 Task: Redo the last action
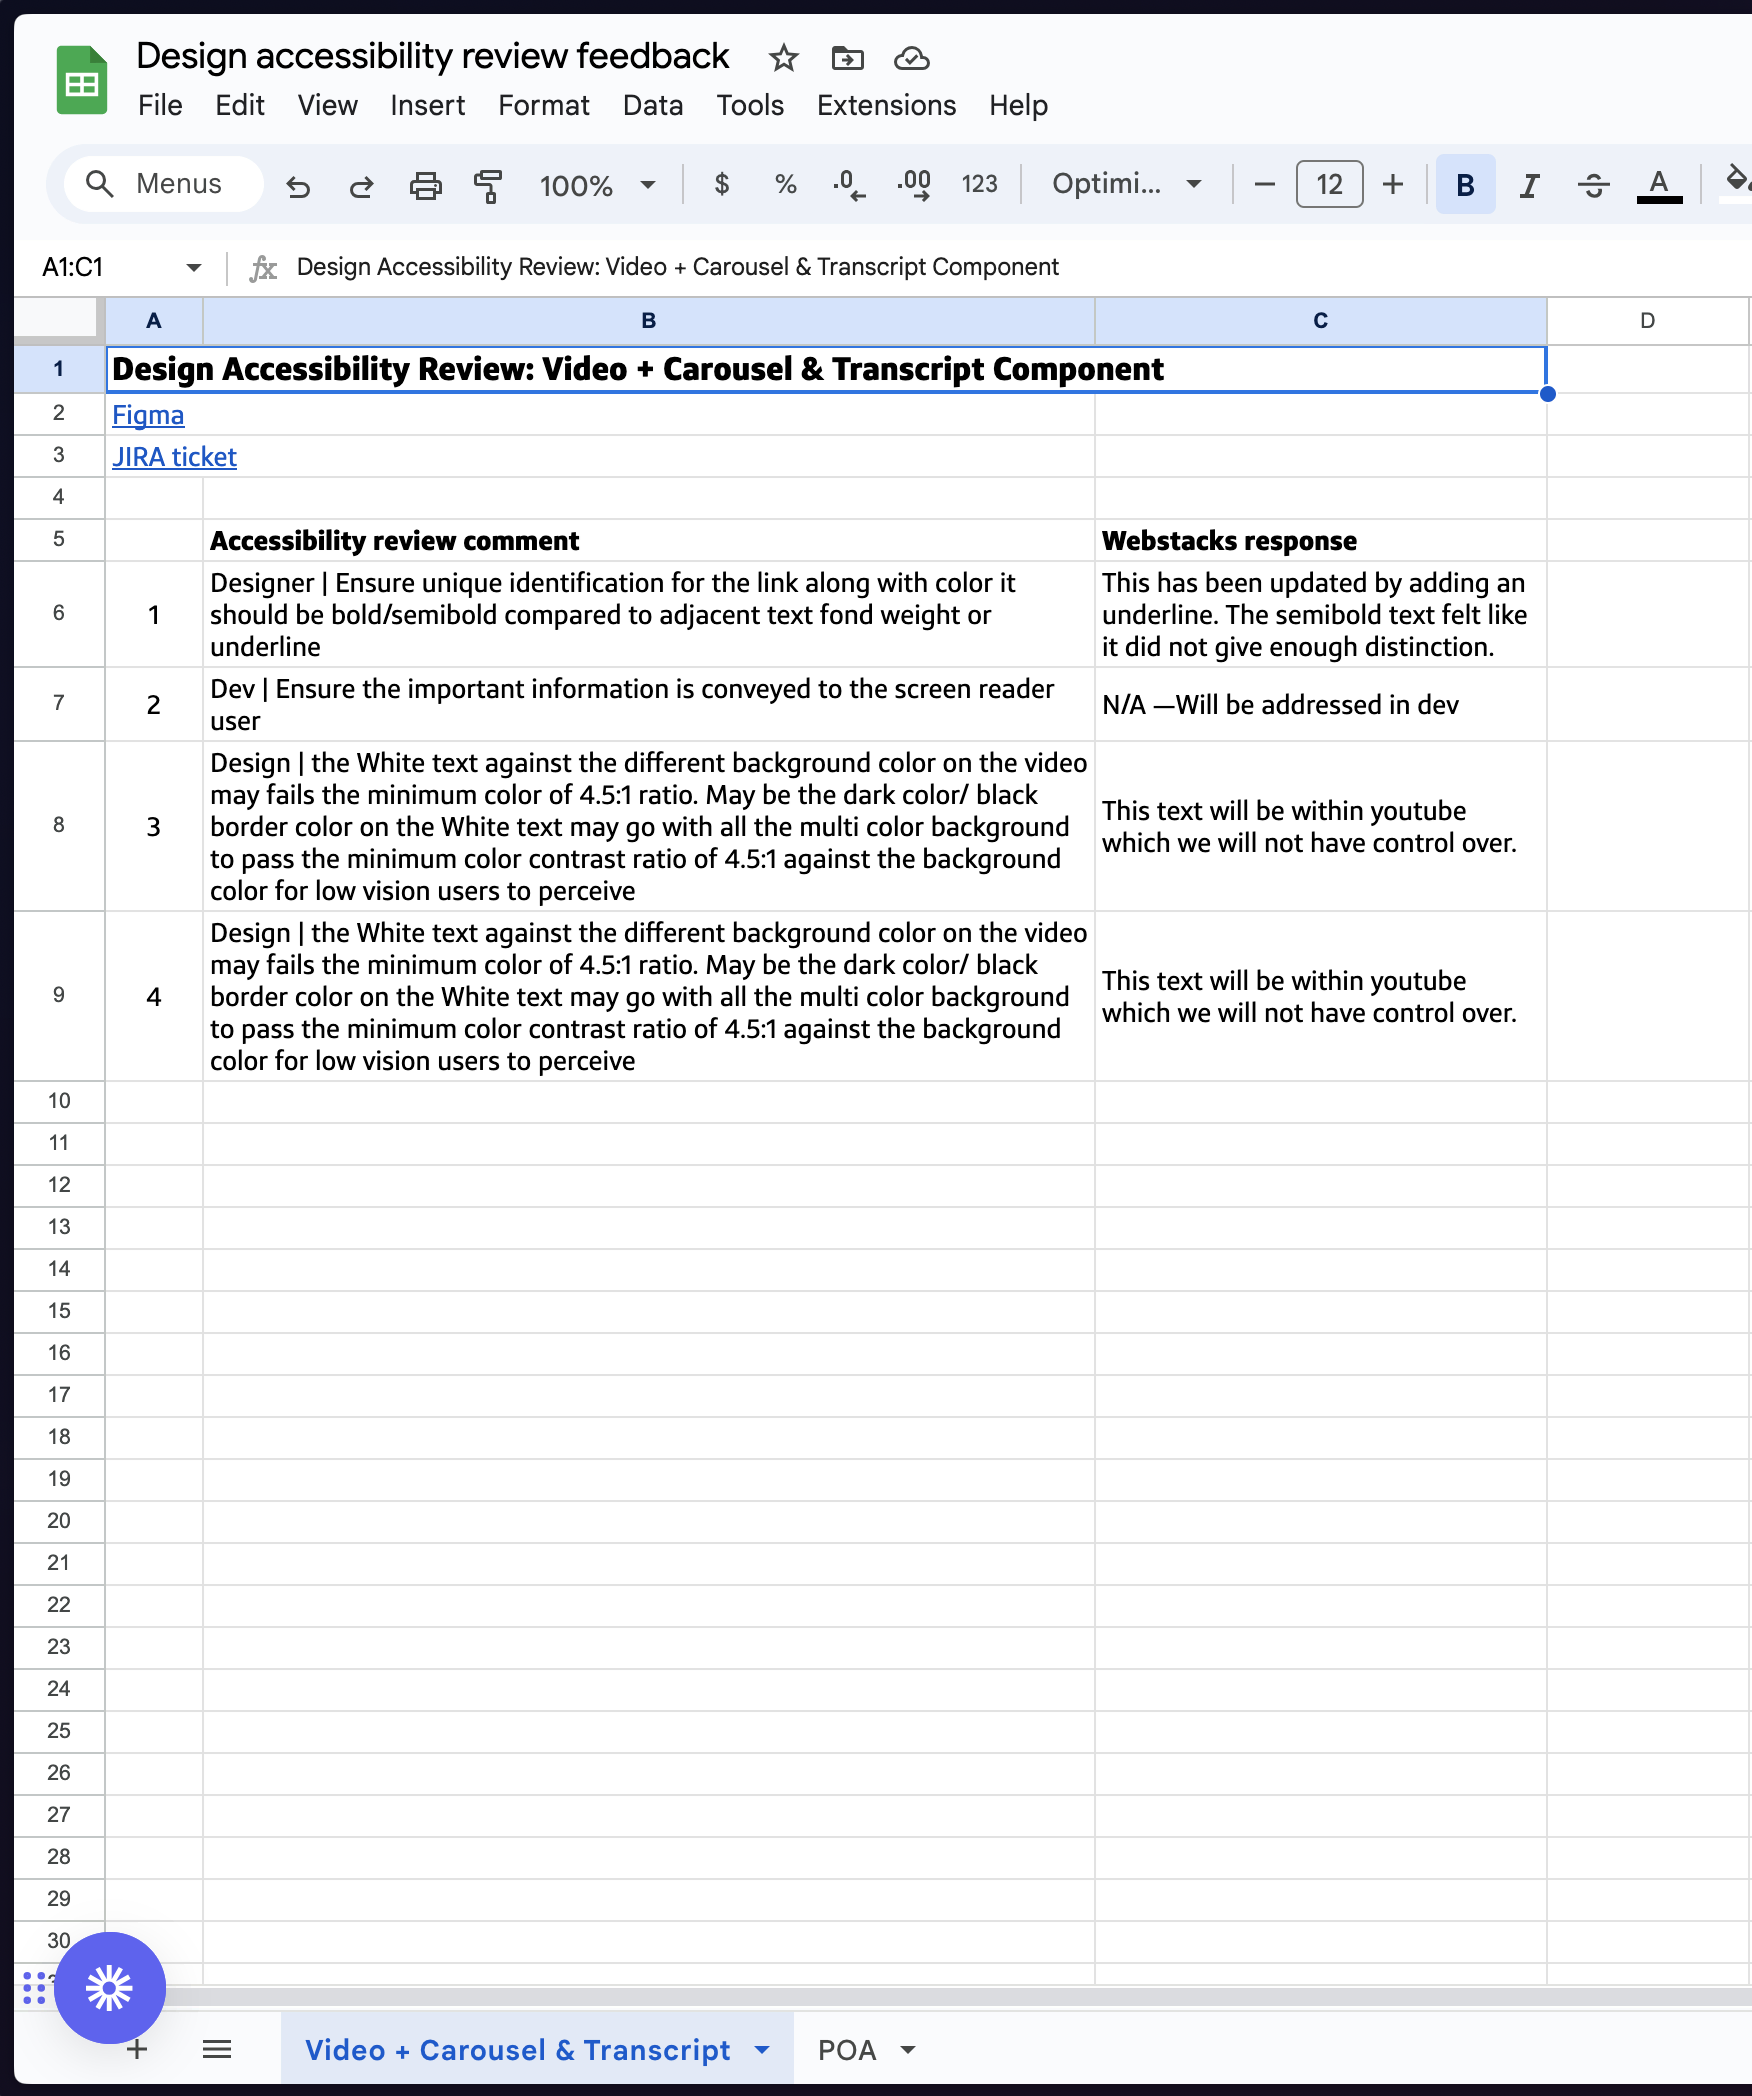click(x=362, y=184)
